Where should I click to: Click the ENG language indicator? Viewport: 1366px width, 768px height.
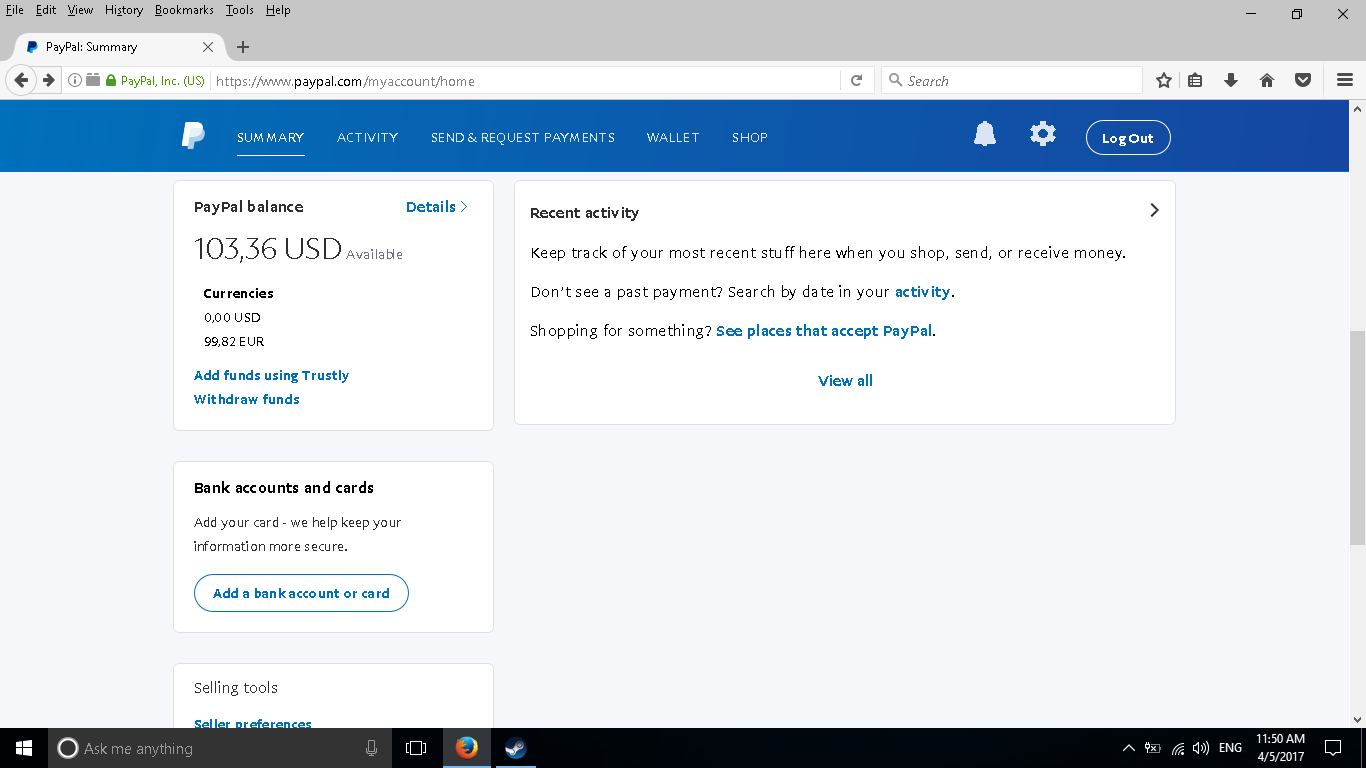click(1231, 748)
